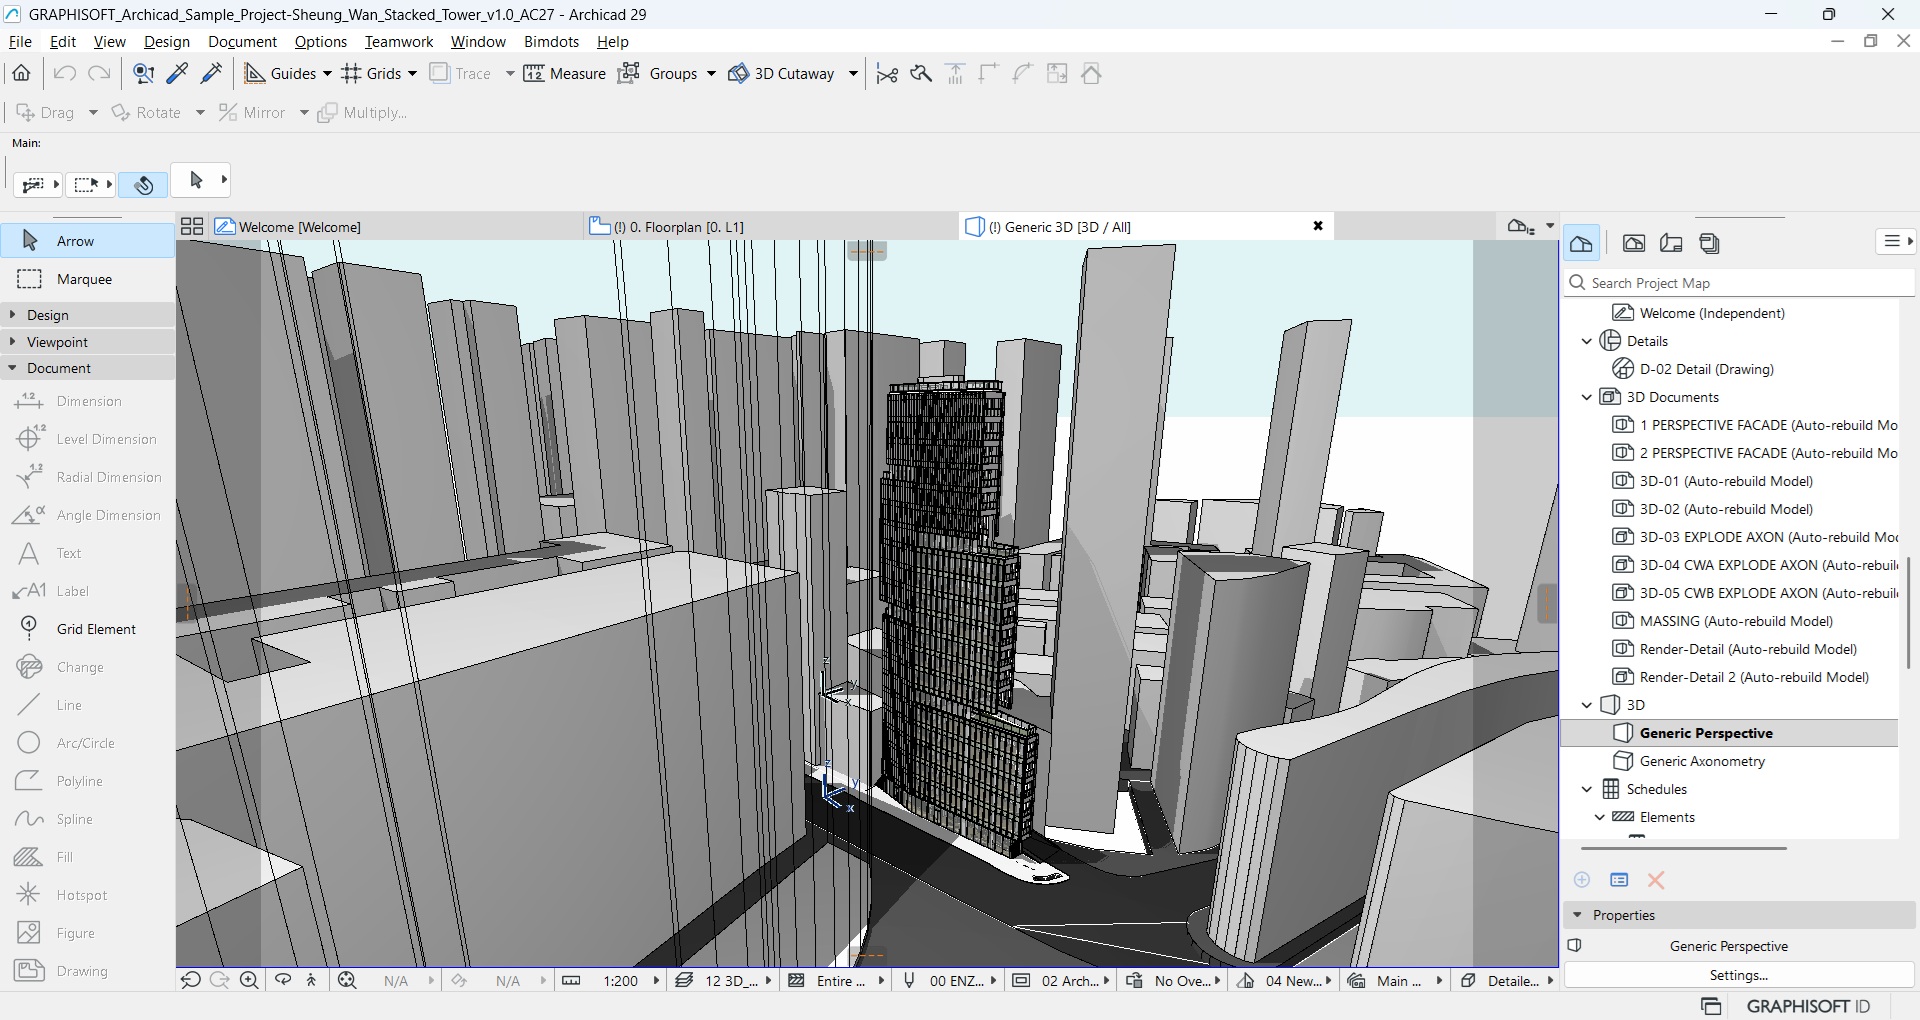This screenshot has width=1920, height=1020.
Task: Switch to the 0. Floorplan tab
Action: 678,227
